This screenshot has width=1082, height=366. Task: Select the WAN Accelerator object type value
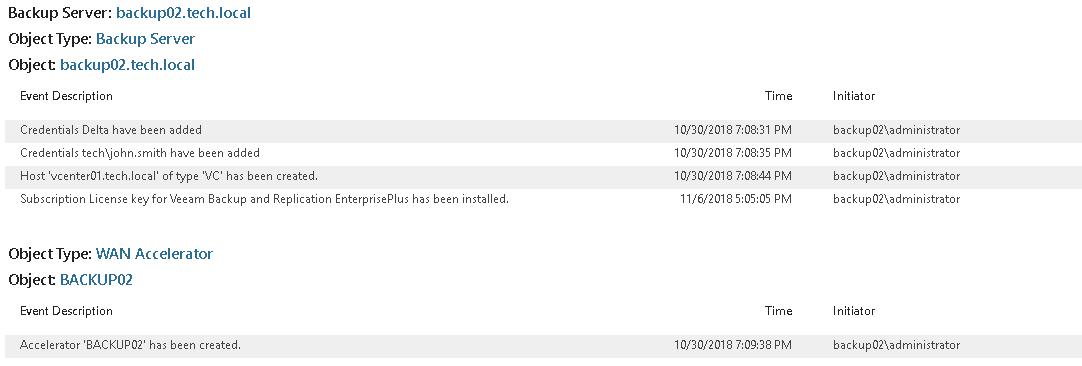(x=155, y=253)
